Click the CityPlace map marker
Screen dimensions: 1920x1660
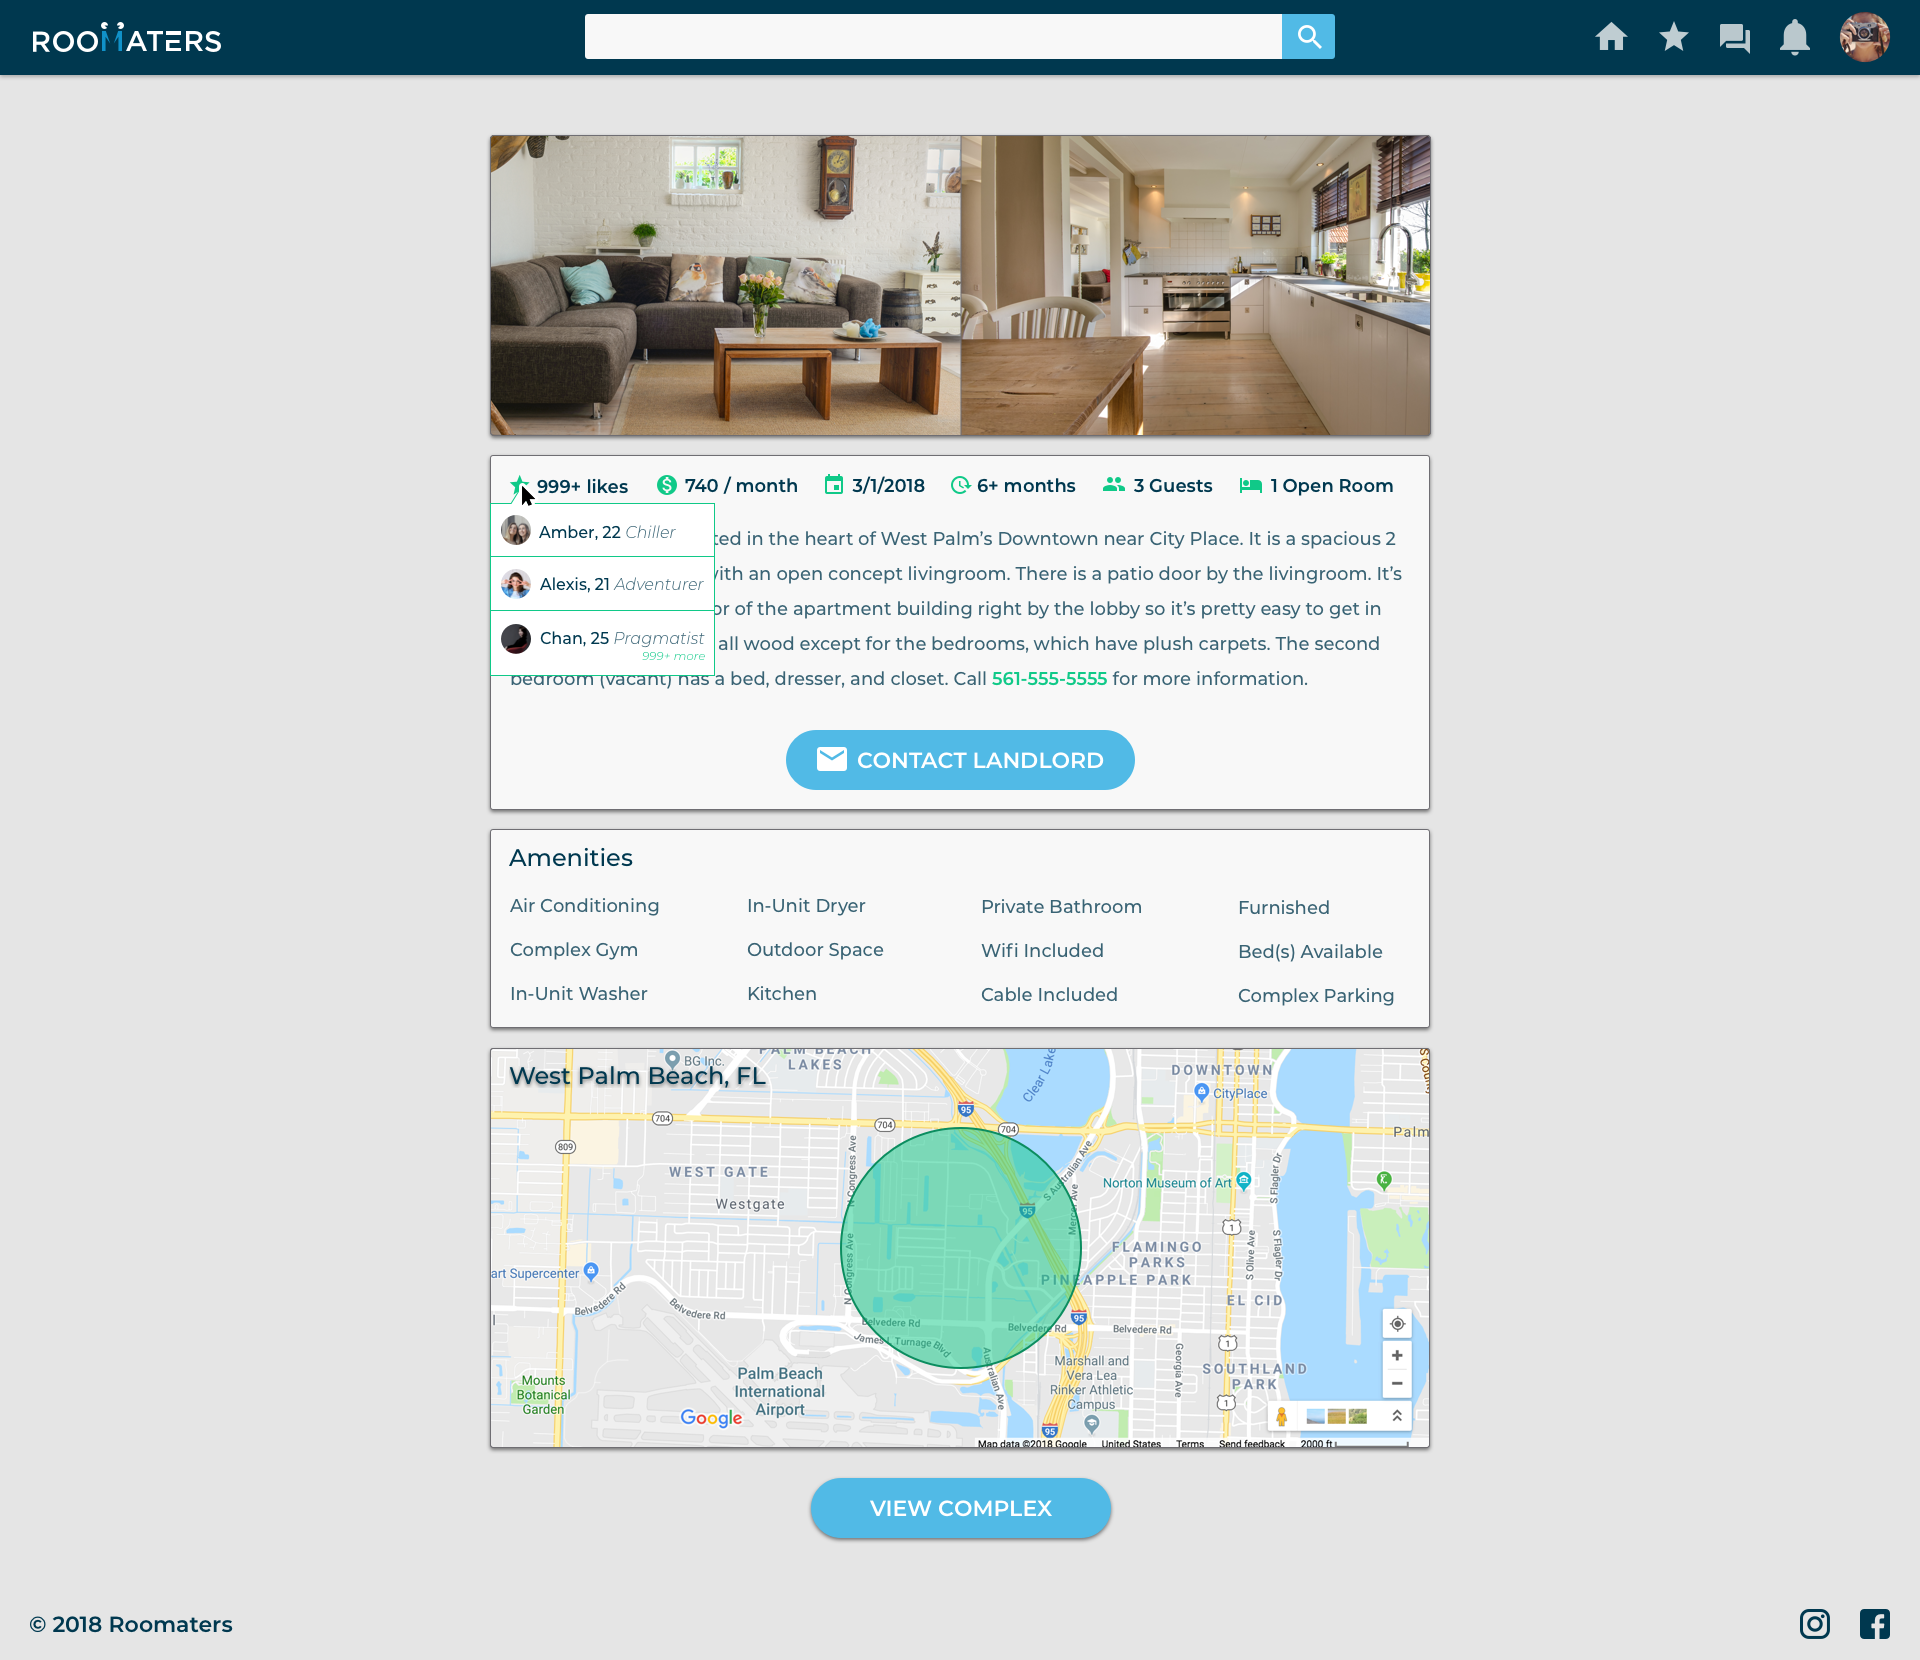tap(1202, 1092)
